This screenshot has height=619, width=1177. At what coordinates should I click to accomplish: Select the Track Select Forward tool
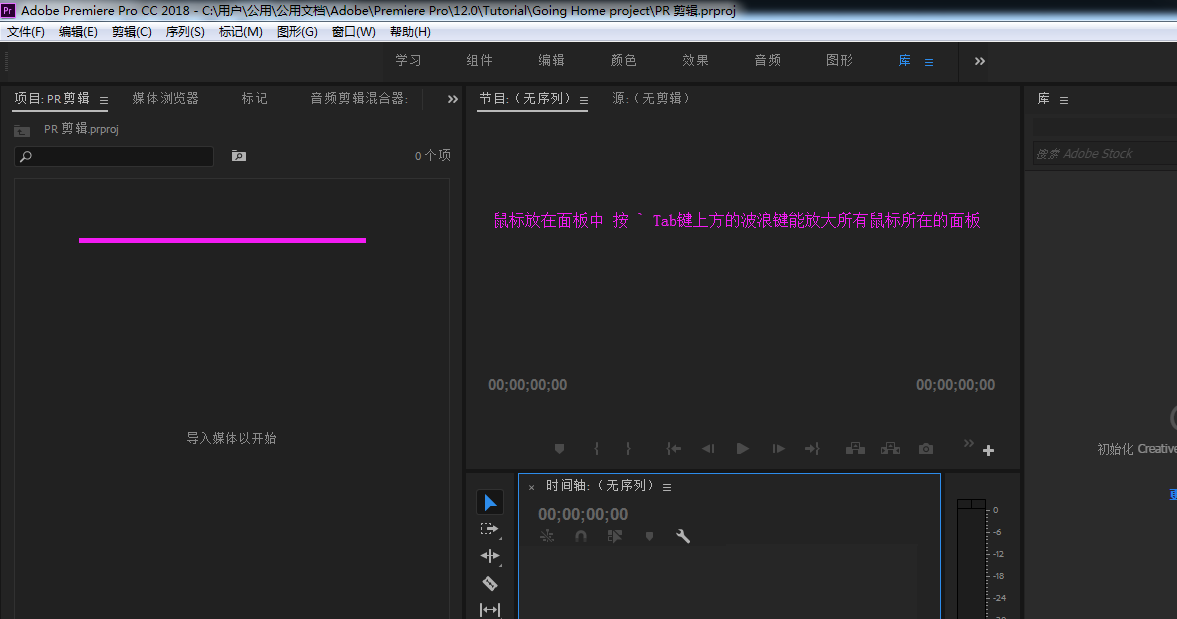coord(489,530)
